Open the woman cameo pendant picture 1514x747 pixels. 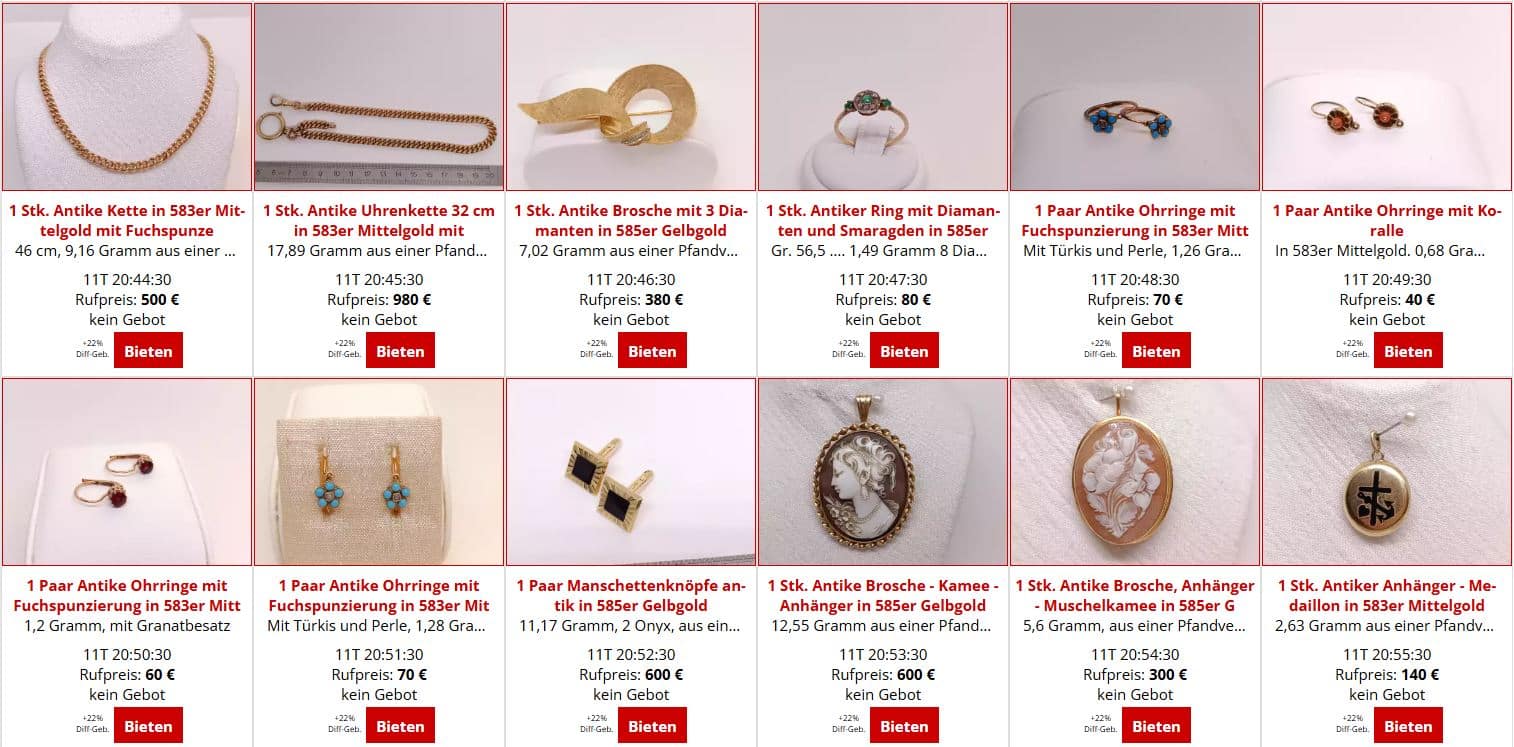coord(883,472)
